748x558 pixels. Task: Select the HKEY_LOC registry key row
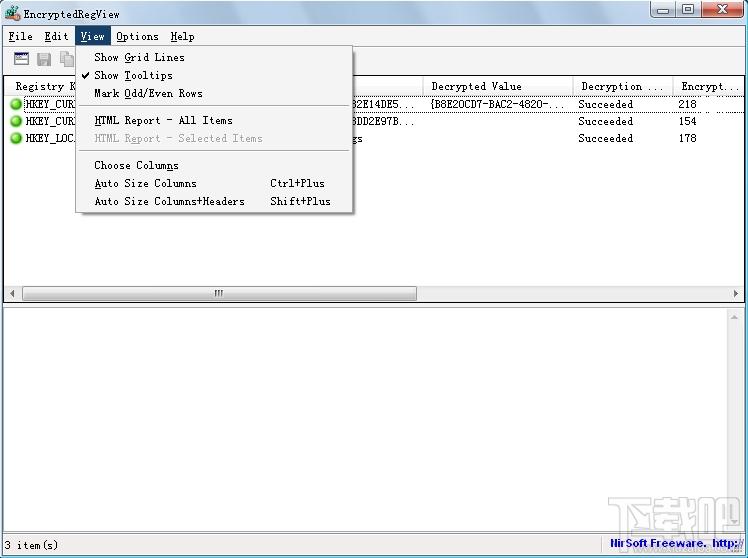50,138
